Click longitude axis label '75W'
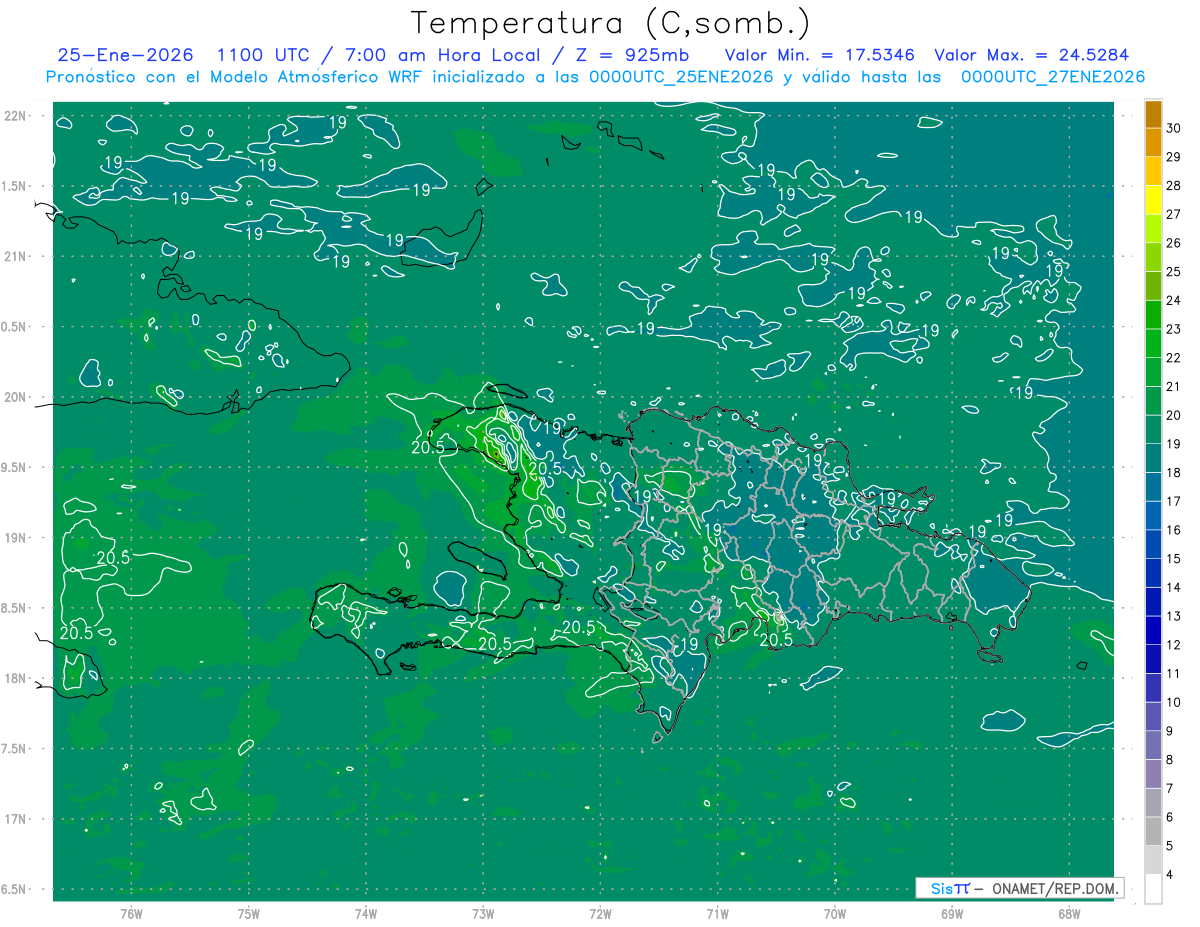1200x927 pixels. 248,914
